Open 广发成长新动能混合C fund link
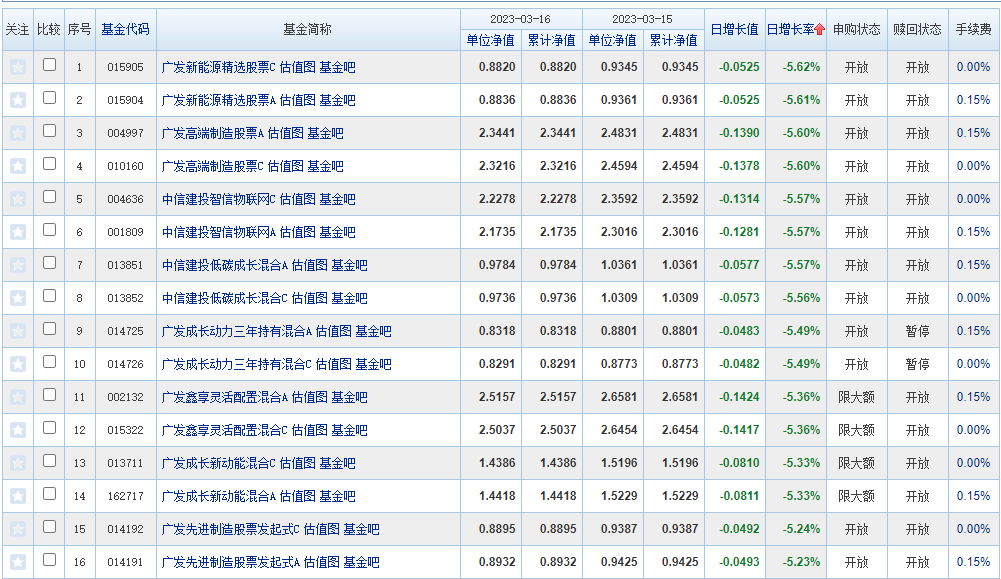 point(219,463)
